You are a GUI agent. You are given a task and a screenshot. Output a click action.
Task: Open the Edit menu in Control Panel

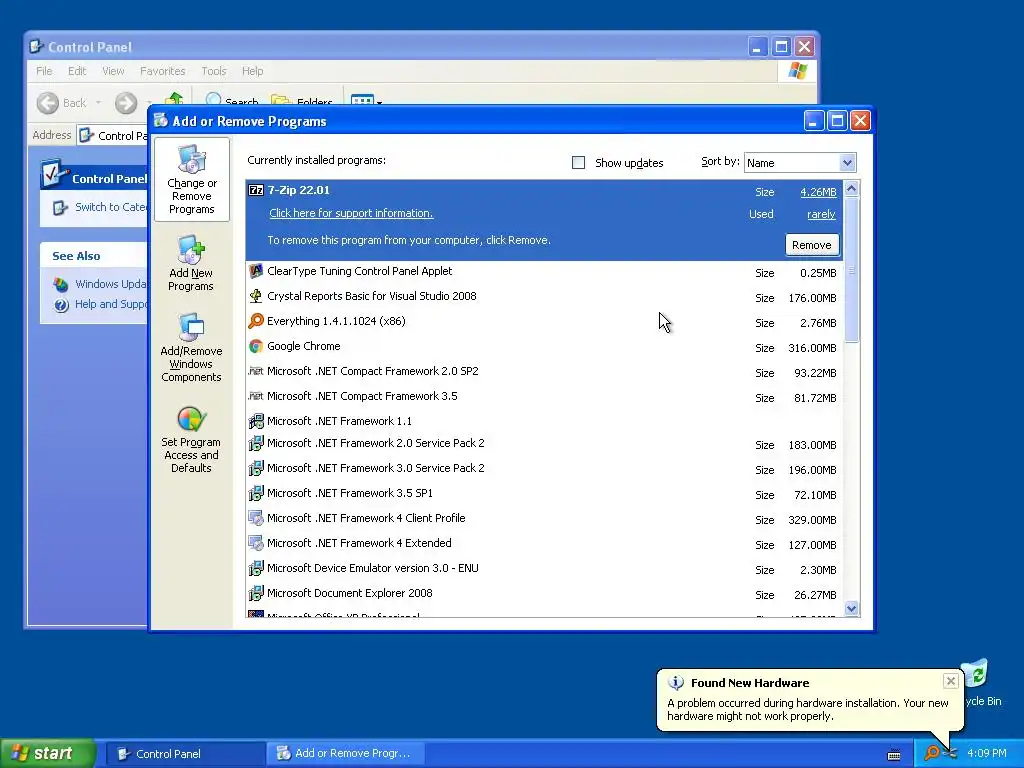[x=77, y=71]
